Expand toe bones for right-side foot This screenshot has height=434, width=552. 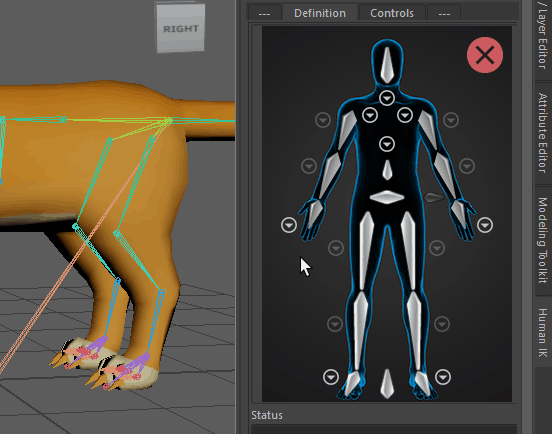[443, 377]
